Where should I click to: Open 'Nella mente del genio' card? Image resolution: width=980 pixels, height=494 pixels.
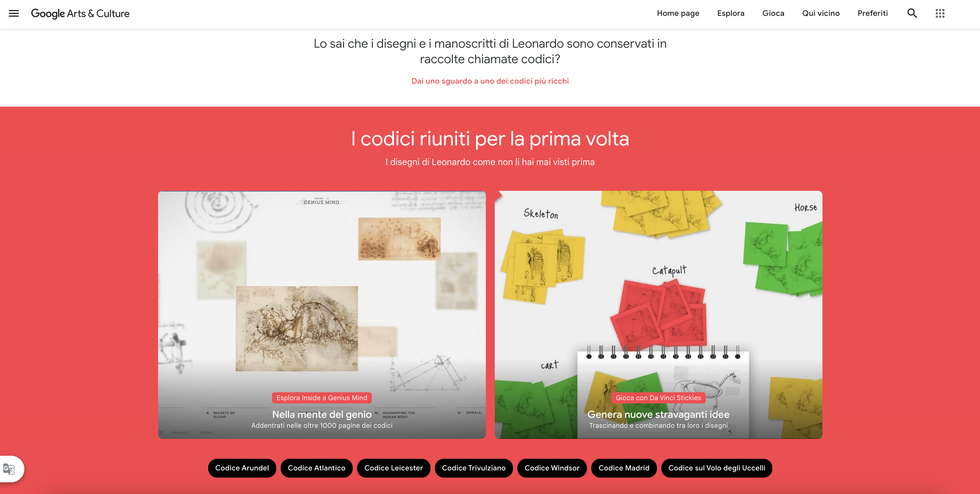click(x=322, y=315)
